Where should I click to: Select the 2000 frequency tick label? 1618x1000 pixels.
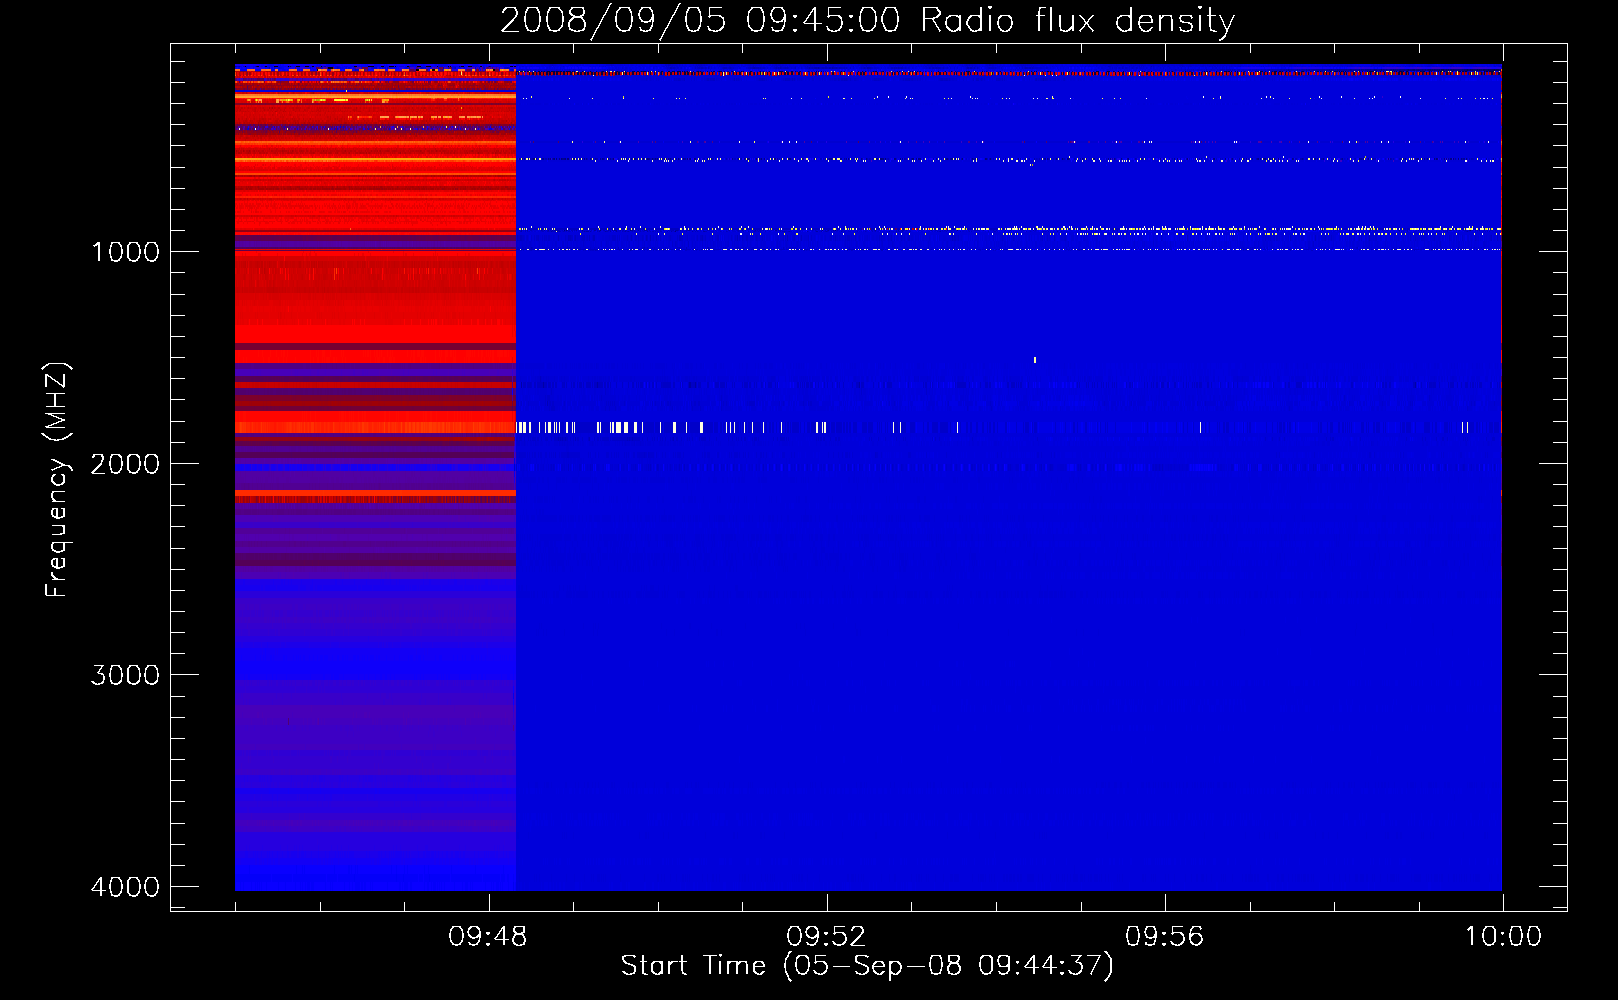tap(125, 464)
